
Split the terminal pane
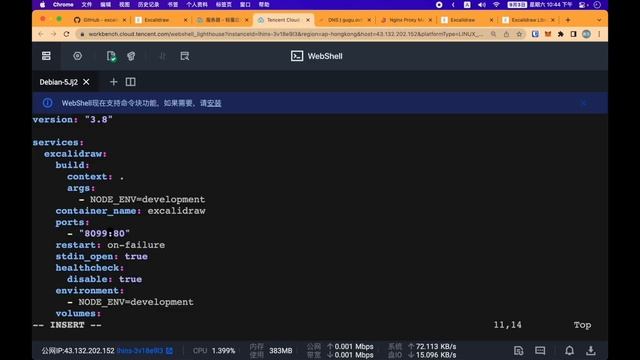(x=131, y=82)
